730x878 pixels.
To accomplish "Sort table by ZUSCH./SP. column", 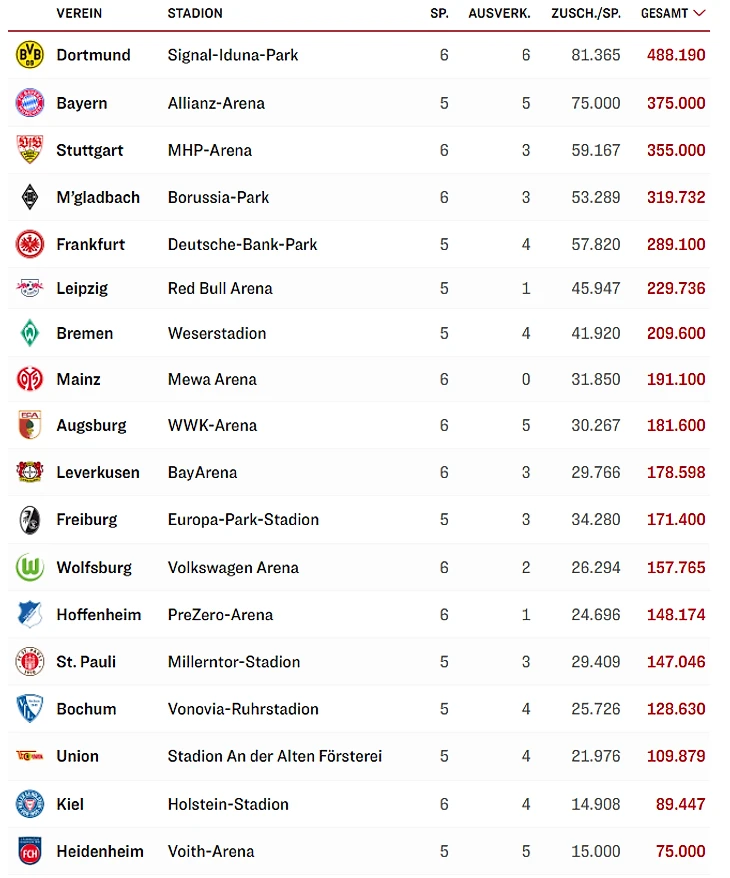I will tap(586, 13).
